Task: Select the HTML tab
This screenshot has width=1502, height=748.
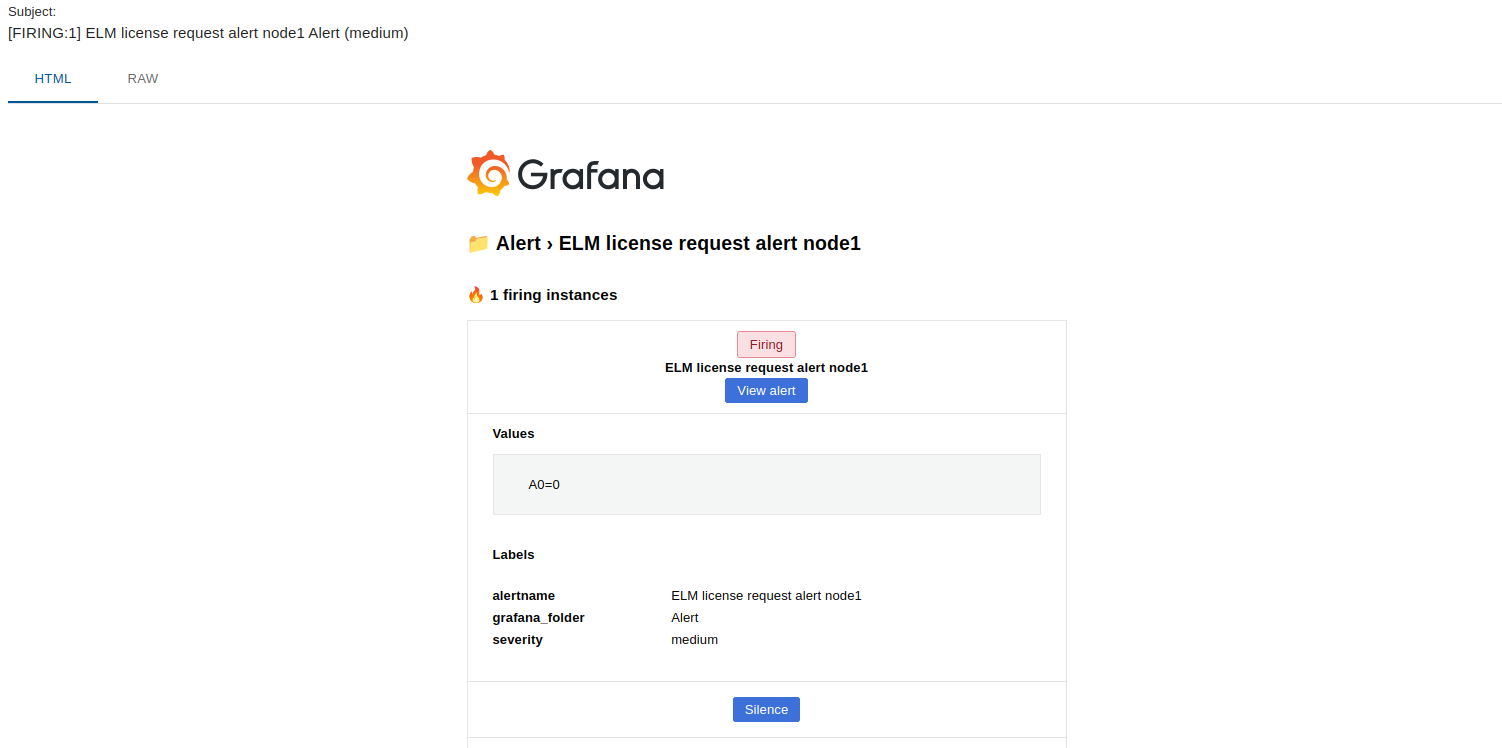Action: tap(53, 78)
